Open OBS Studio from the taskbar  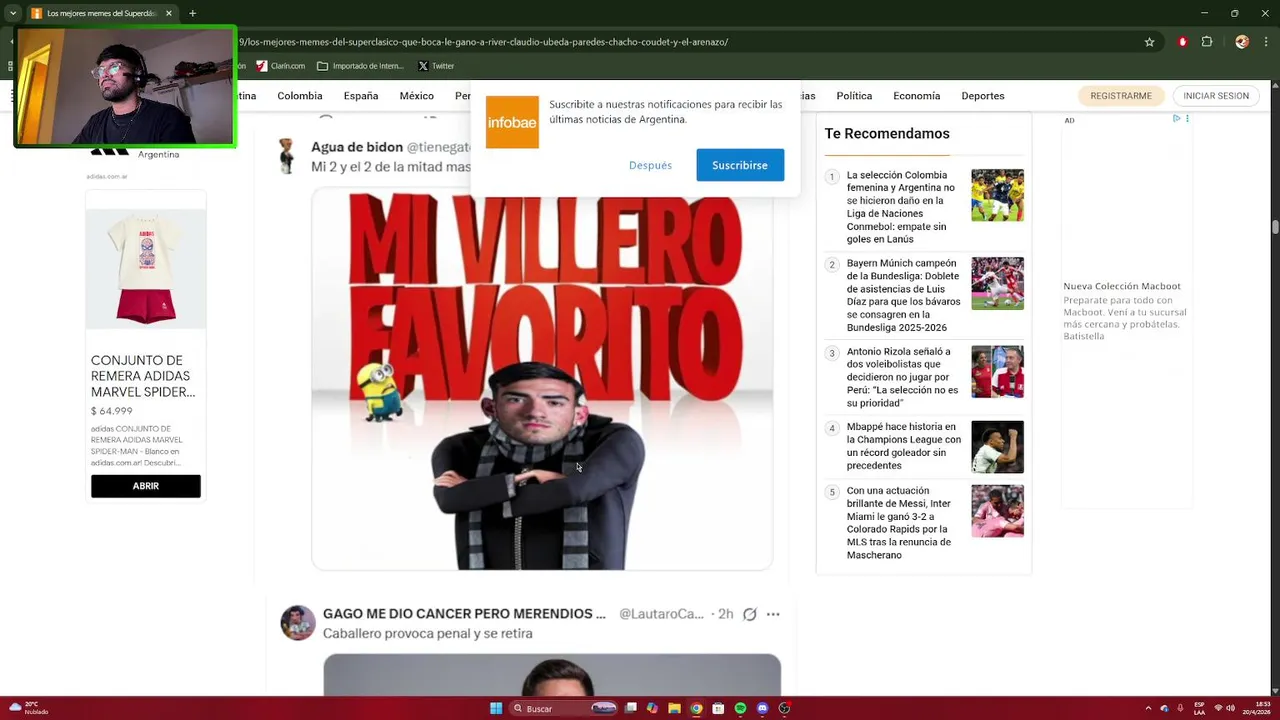click(x=785, y=708)
